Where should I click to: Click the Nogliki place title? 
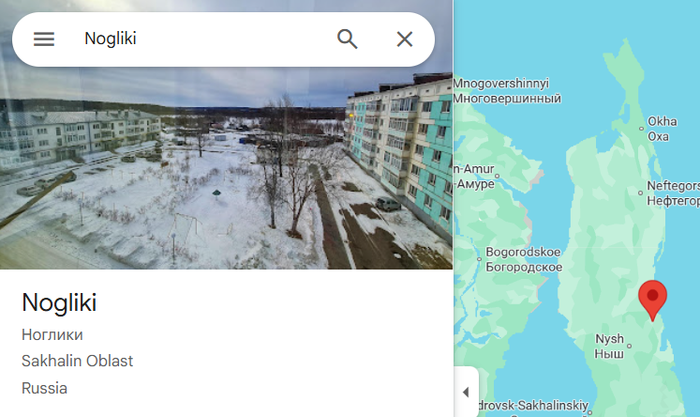(x=59, y=303)
